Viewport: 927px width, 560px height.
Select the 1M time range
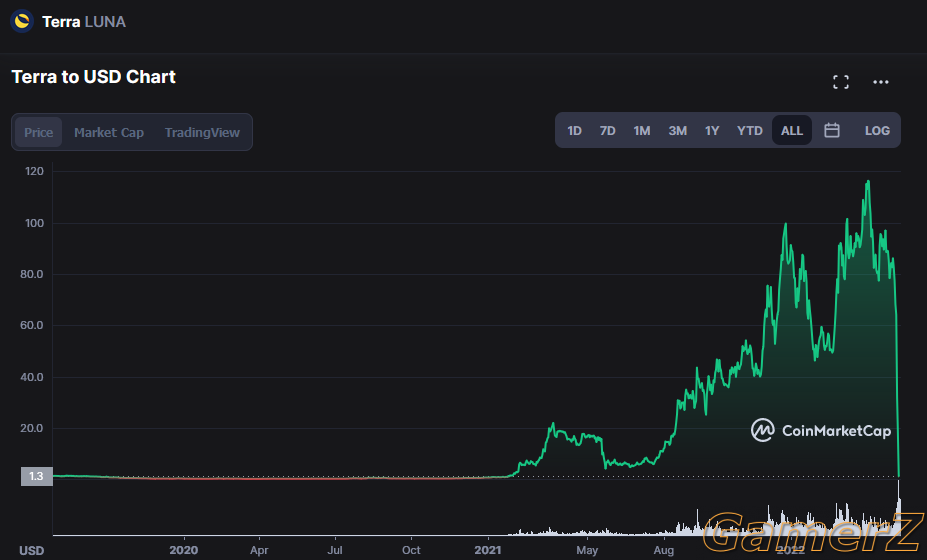coord(642,131)
